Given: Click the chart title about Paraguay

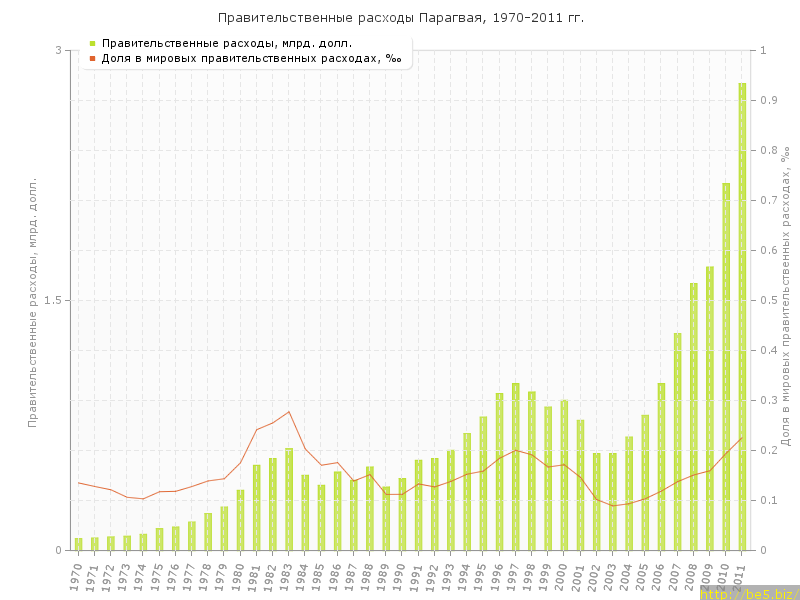Looking at the screenshot, I should coord(400,18).
